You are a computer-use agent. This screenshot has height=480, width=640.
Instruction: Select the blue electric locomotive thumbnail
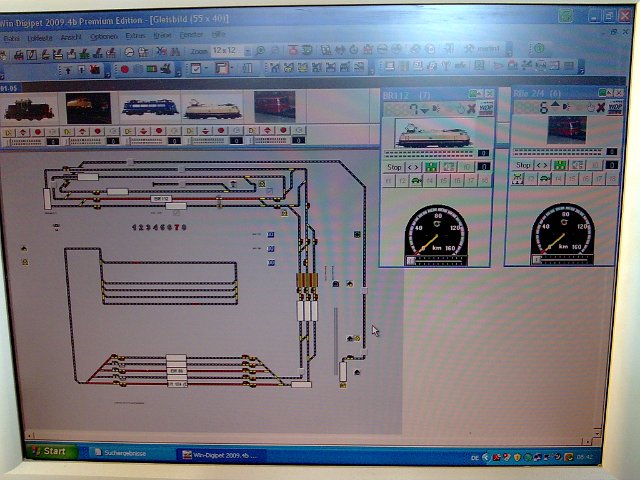150,107
